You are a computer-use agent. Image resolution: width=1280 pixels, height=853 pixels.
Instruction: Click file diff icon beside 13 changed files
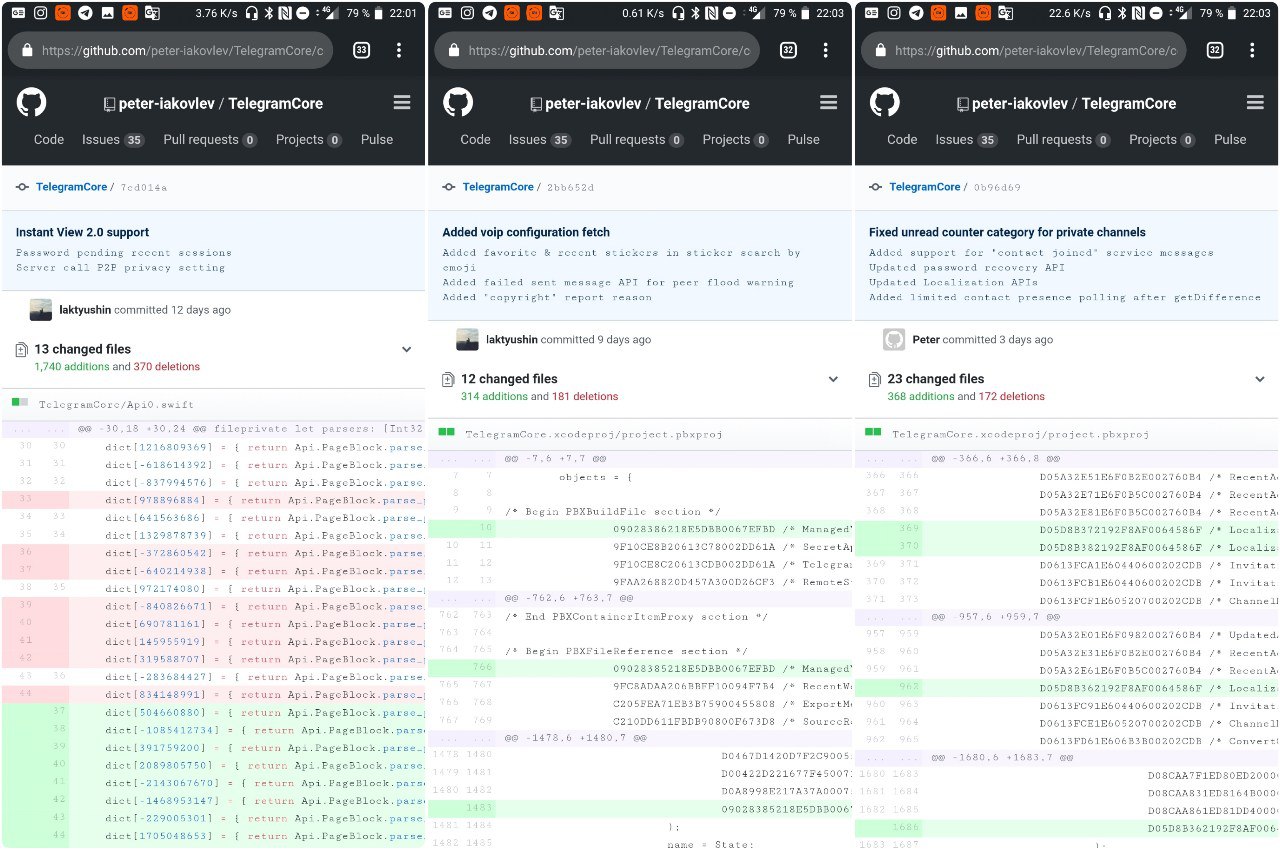tap(22, 349)
